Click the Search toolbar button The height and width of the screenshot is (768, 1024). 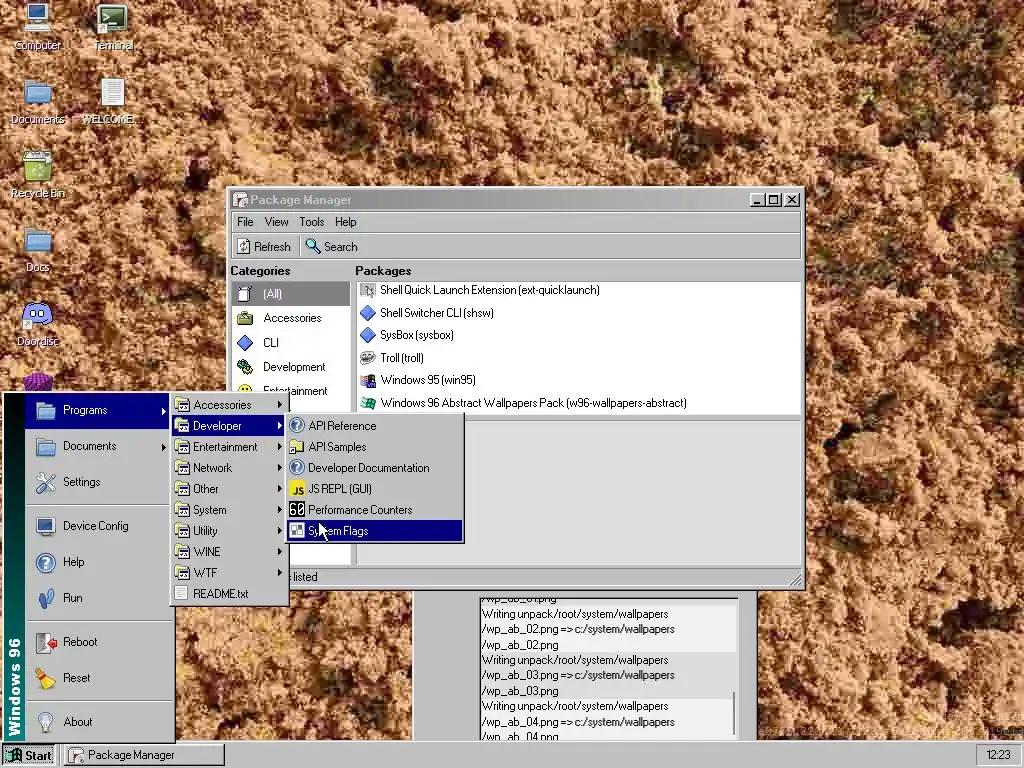pyautogui.click(x=332, y=246)
